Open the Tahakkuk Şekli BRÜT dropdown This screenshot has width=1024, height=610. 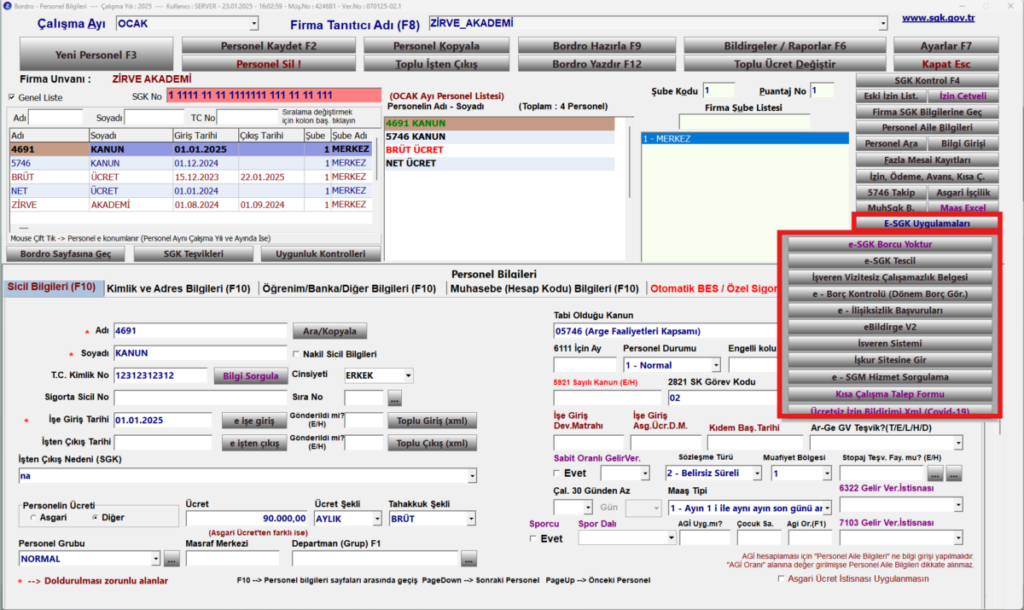(471, 519)
